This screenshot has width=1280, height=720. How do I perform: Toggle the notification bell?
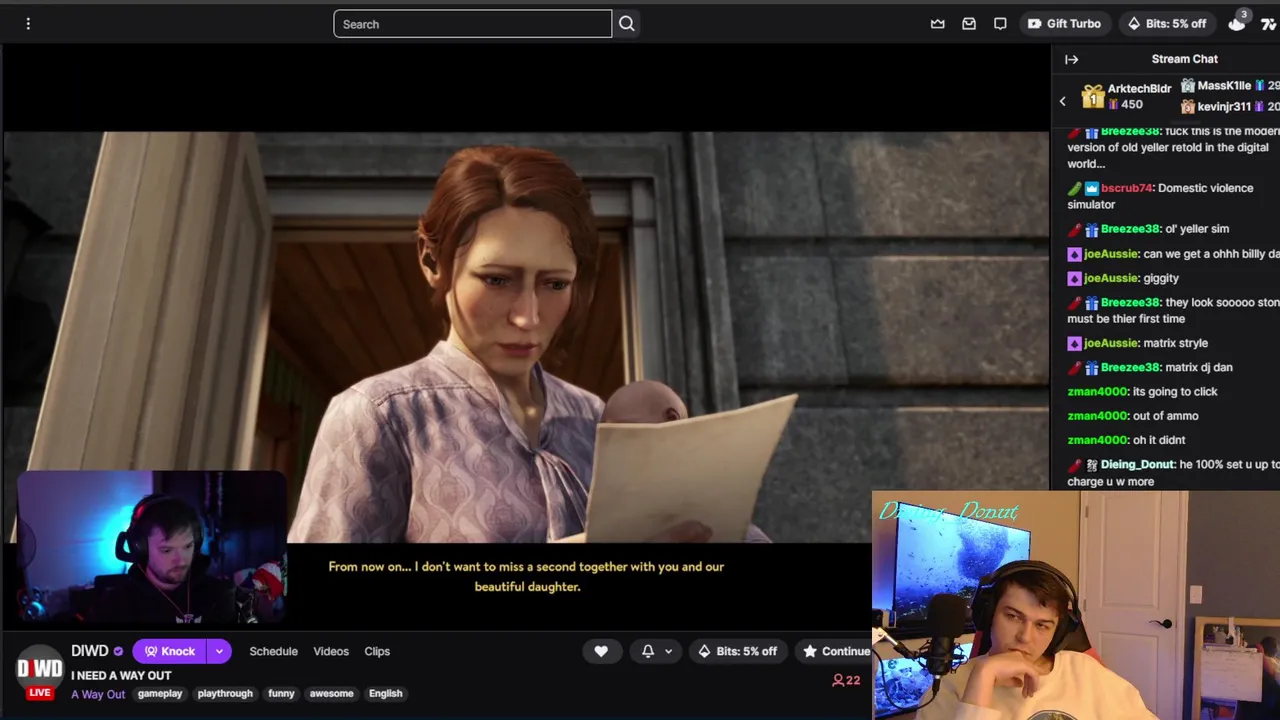pyautogui.click(x=648, y=651)
